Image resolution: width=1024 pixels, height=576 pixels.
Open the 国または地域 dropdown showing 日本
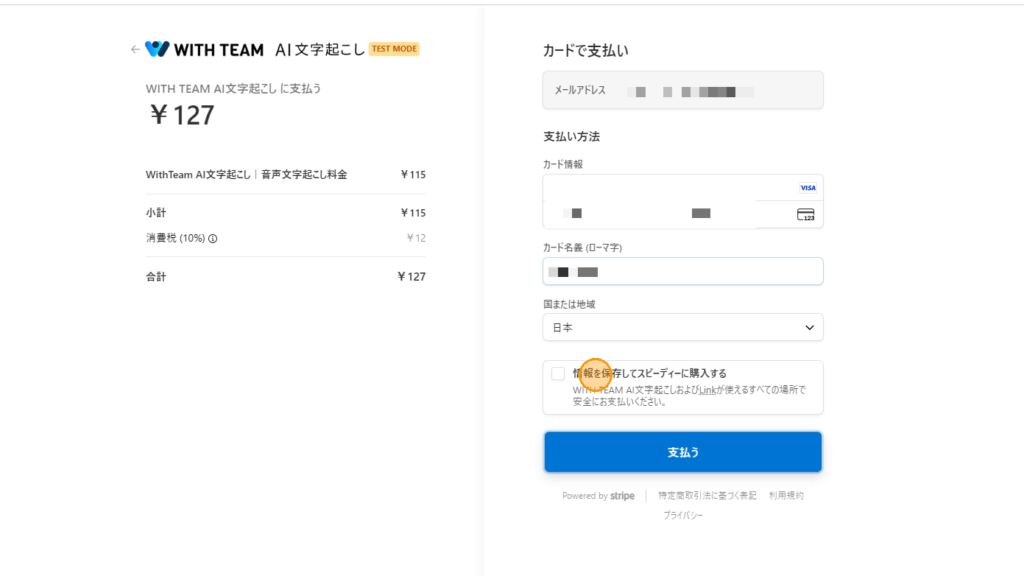(x=682, y=327)
